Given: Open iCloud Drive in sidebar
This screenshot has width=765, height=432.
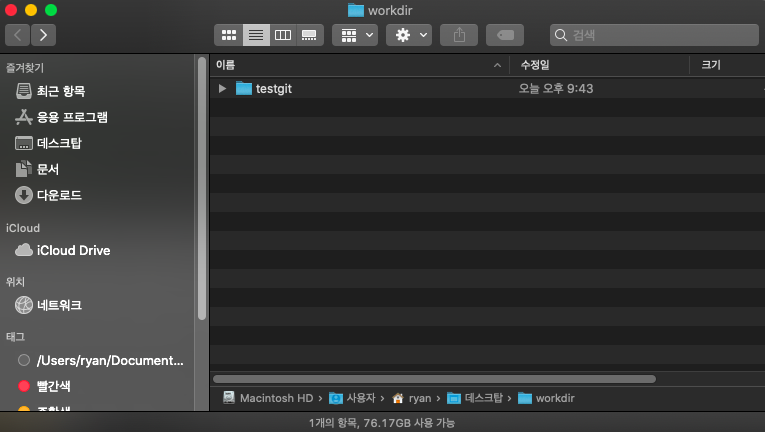Looking at the screenshot, I should (63, 250).
